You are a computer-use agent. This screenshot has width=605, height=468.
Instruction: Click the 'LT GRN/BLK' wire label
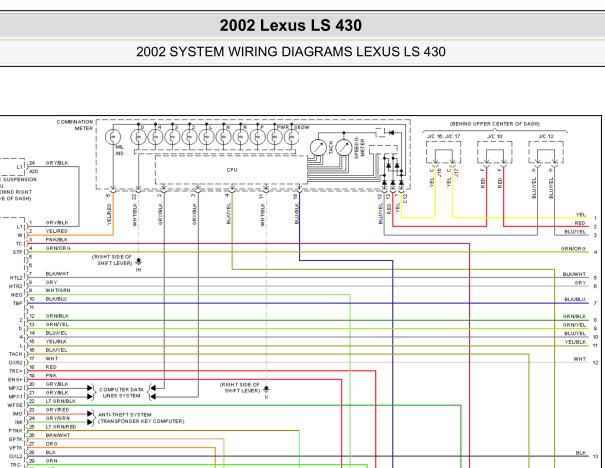(x=61, y=401)
